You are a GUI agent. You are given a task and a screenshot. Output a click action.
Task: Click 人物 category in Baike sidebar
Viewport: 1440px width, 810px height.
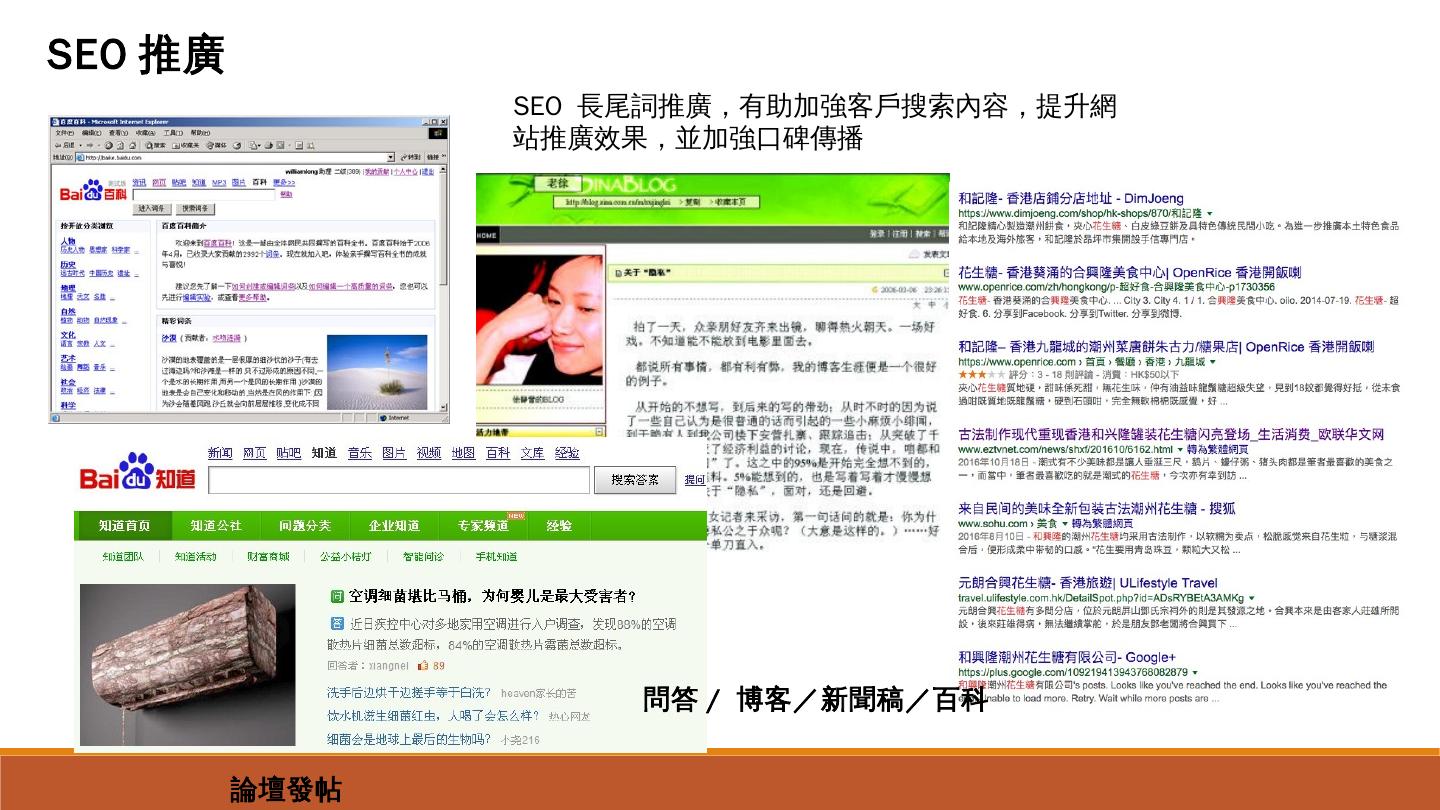click(68, 241)
